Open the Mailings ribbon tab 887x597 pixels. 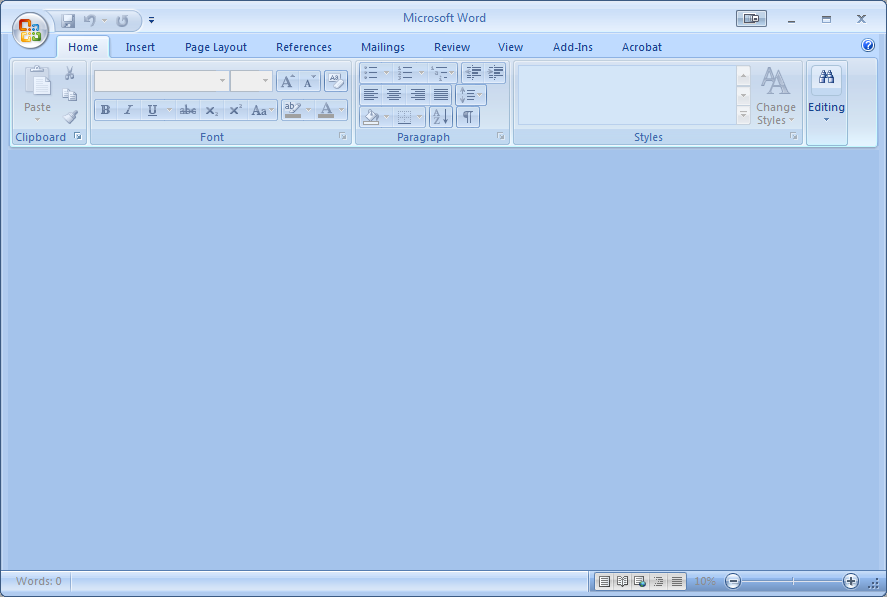coord(382,47)
